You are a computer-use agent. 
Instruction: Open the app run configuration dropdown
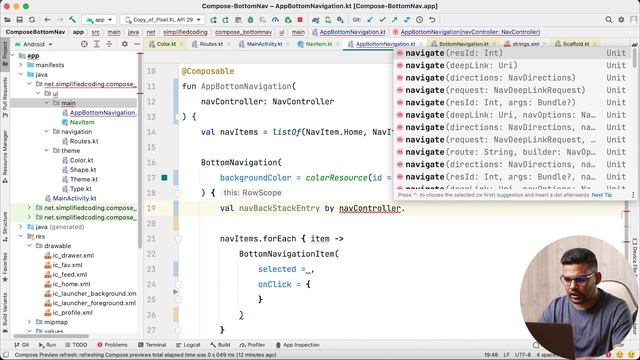(99, 20)
